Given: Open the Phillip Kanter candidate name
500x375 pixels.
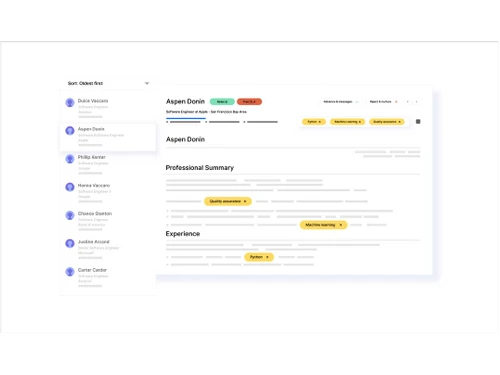Looking at the screenshot, I should point(92,157).
